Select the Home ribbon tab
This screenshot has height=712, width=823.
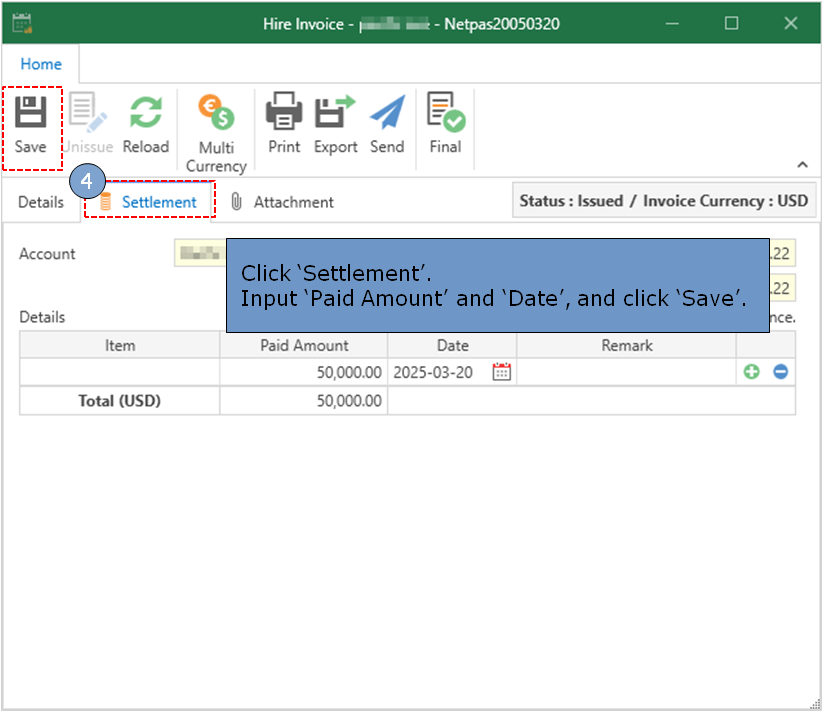tap(41, 64)
